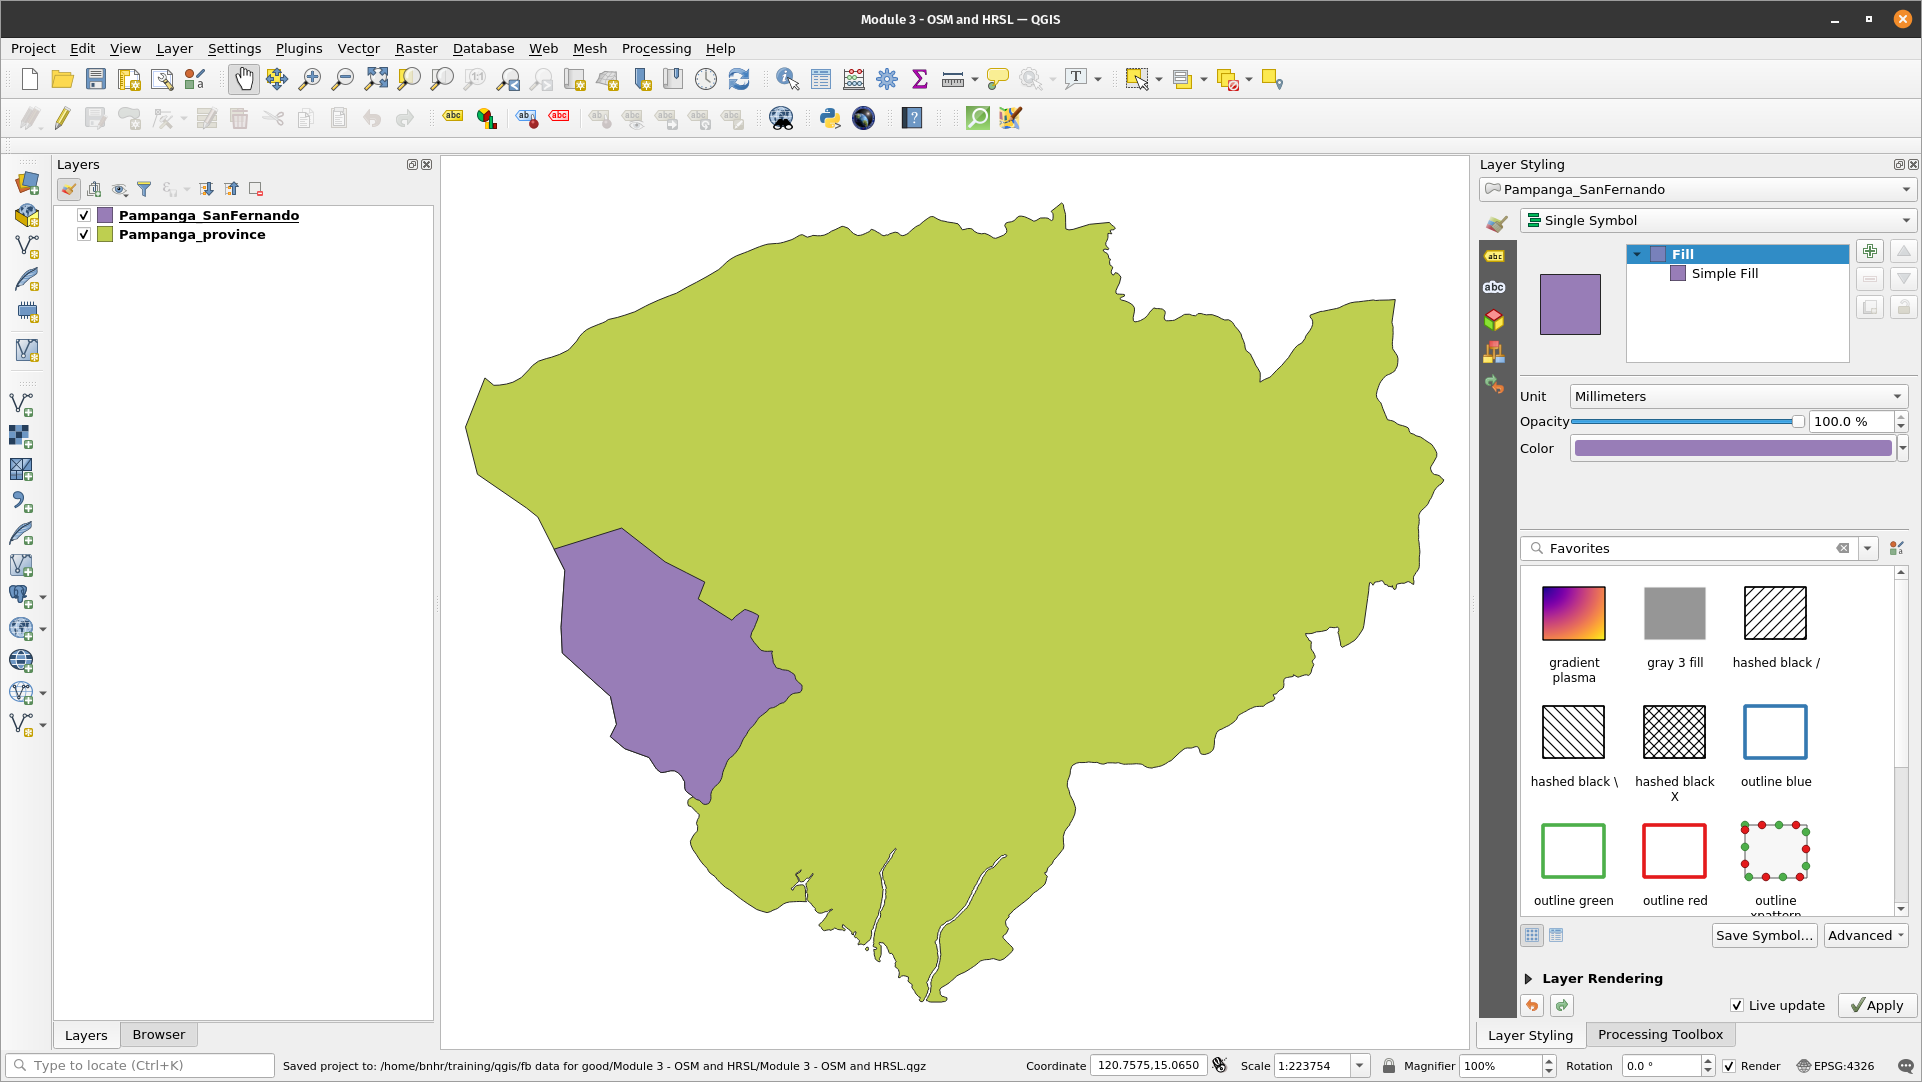1922x1082 pixels.
Task: Open the Vector menu
Action: click(x=357, y=48)
